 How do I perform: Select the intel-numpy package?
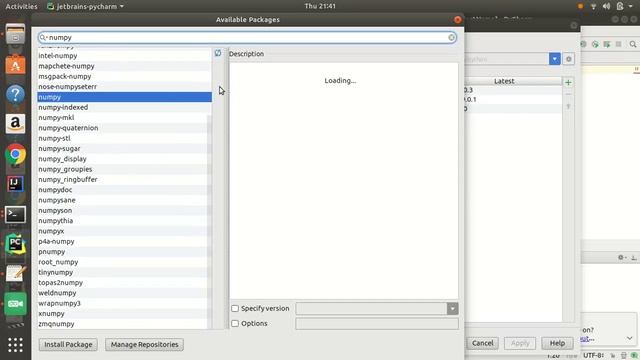pyautogui.click(x=124, y=56)
